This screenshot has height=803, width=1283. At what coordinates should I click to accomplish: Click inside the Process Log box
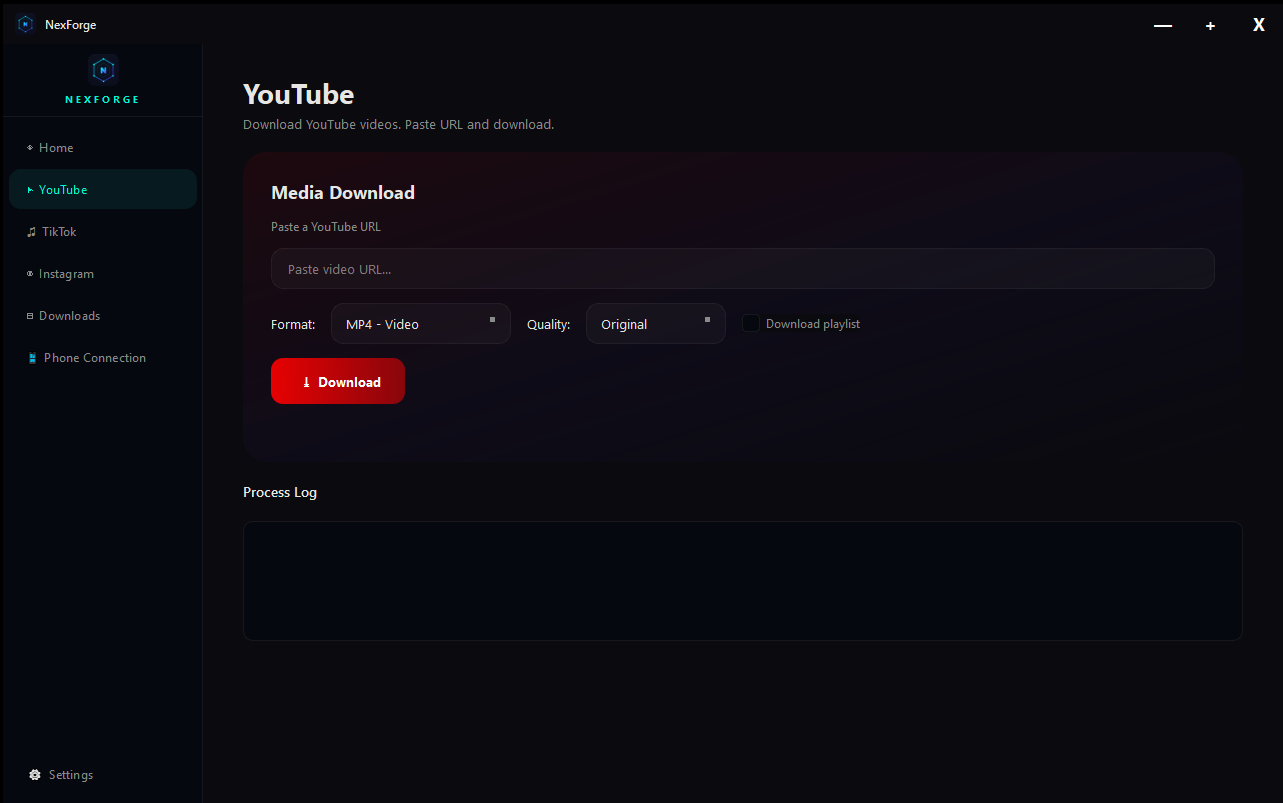(x=743, y=581)
